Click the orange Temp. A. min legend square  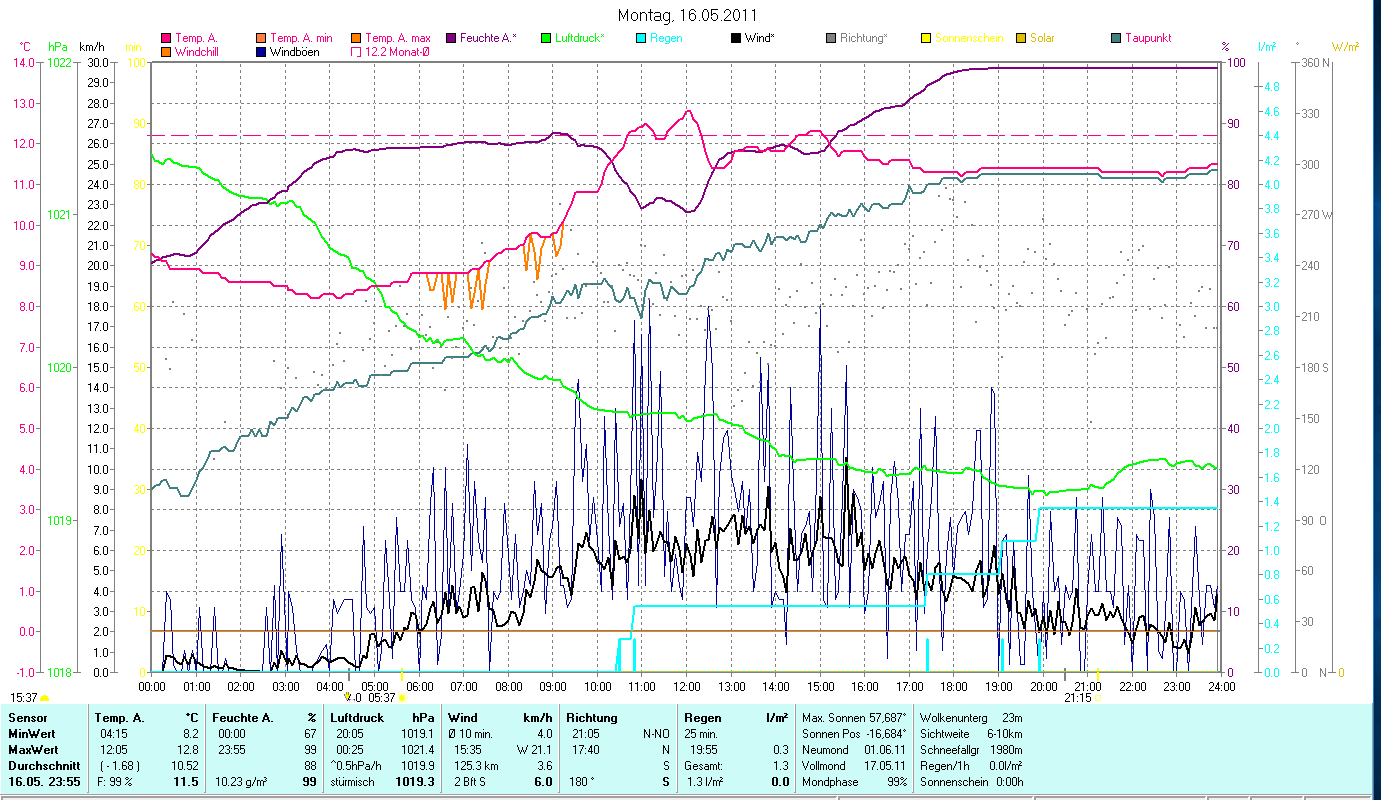coord(260,38)
